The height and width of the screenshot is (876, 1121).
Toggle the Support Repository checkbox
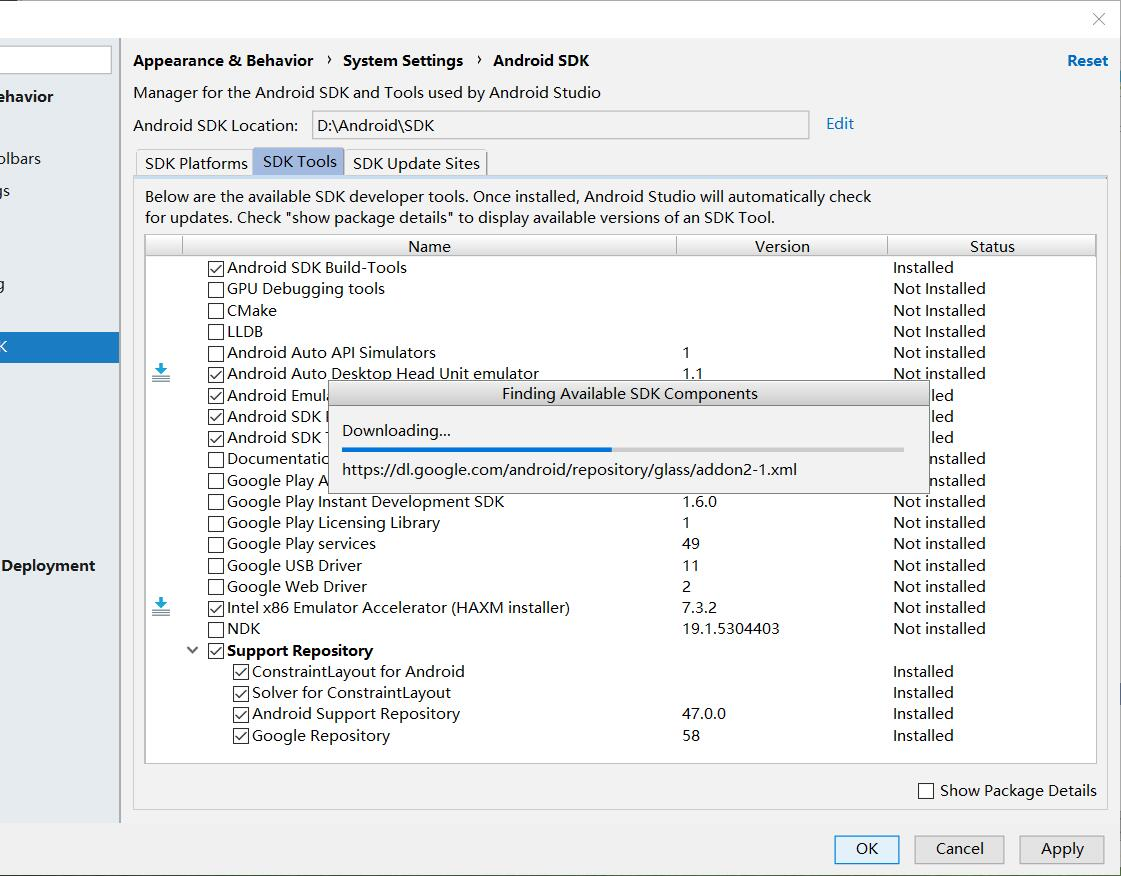pos(216,651)
